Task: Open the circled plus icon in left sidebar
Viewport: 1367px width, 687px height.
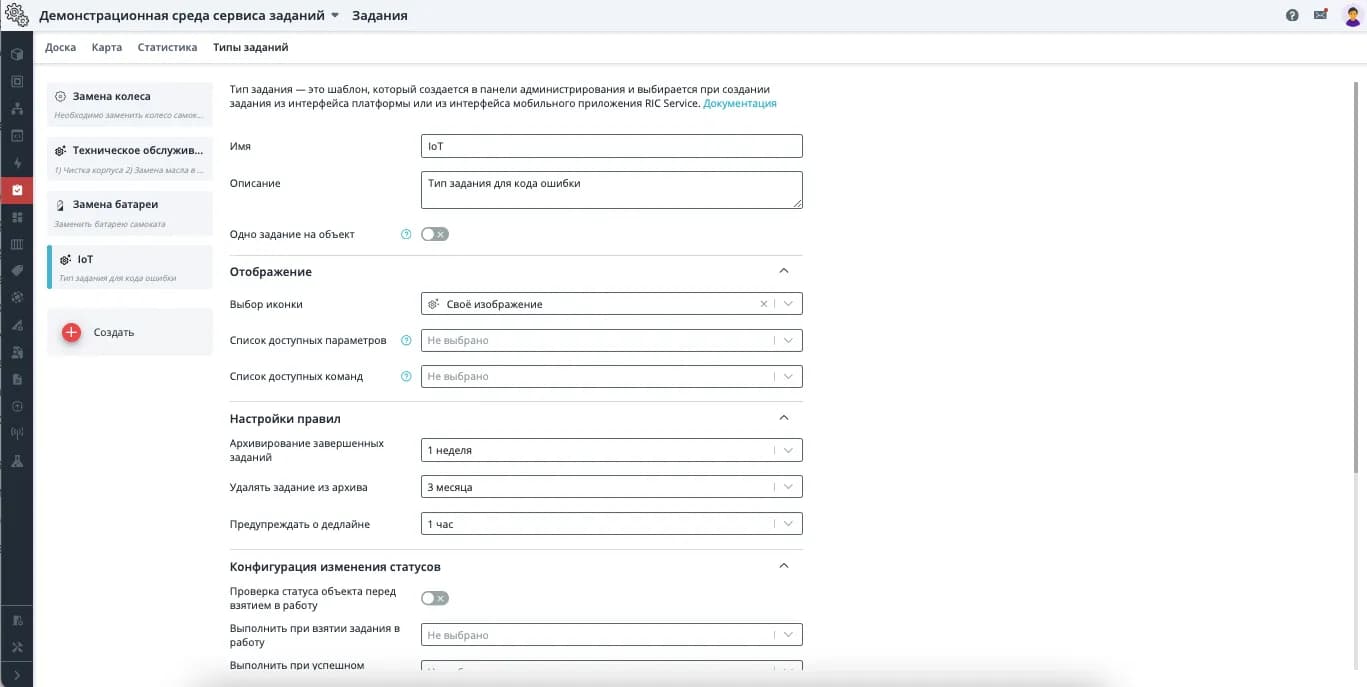Action: [x=17, y=406]
